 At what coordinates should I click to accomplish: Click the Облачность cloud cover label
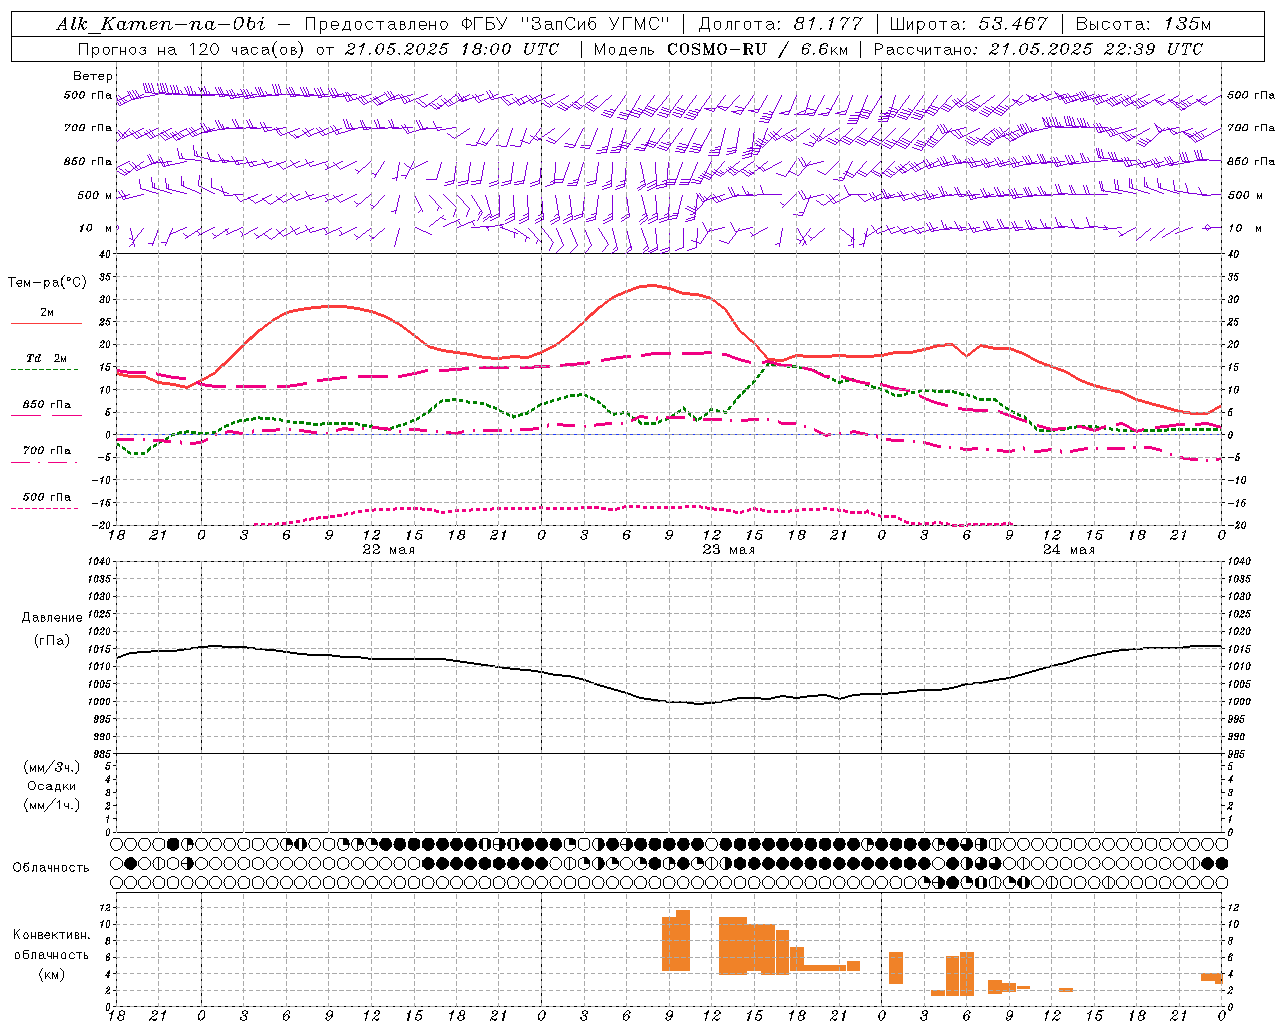51,867
